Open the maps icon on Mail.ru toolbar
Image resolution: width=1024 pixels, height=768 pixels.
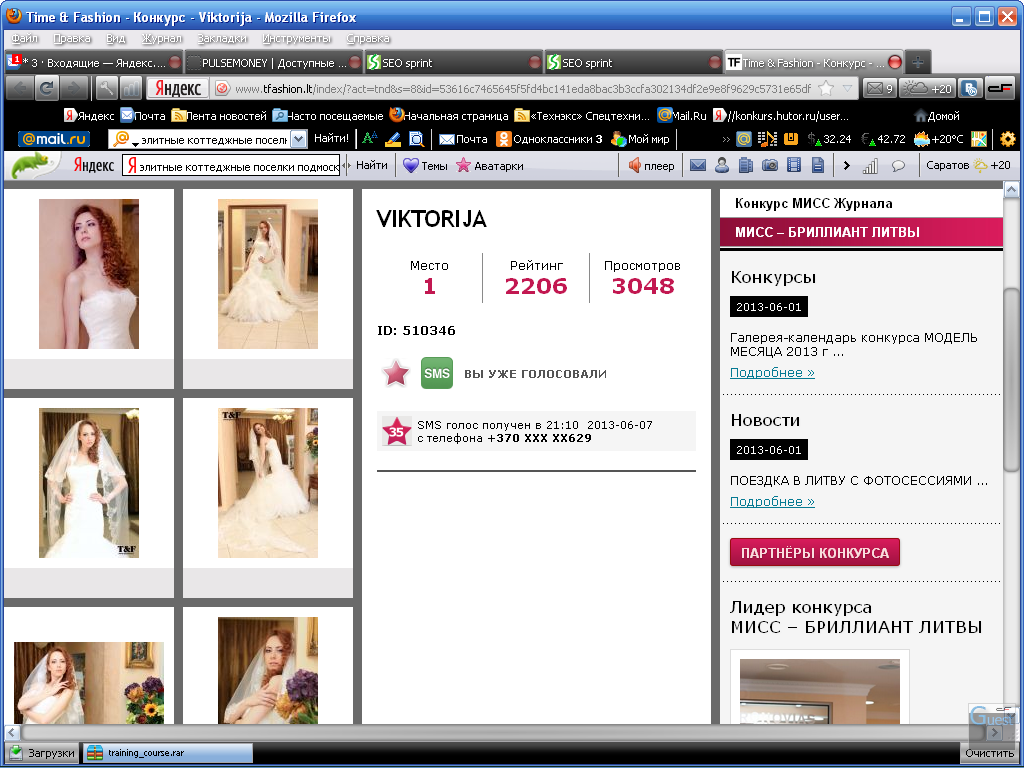click(x=979, y=138)
